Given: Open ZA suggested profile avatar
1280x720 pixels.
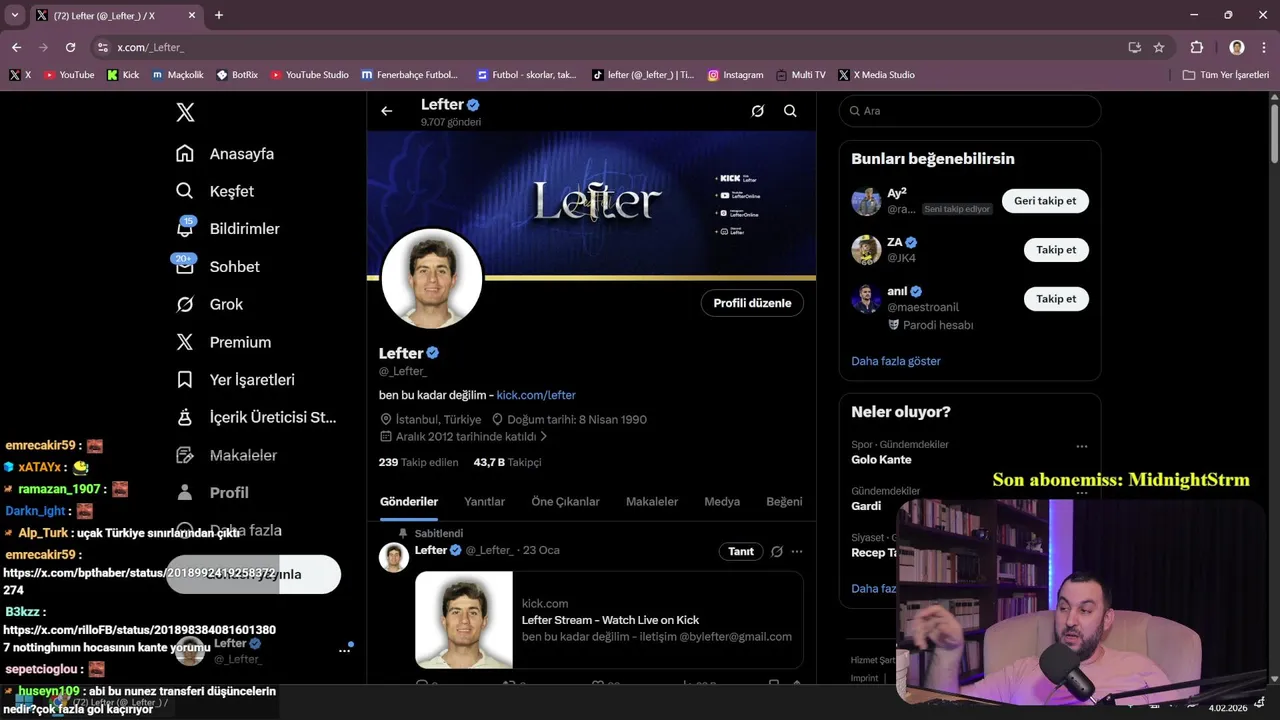Looking at the screenshot, I should point(866,250).
